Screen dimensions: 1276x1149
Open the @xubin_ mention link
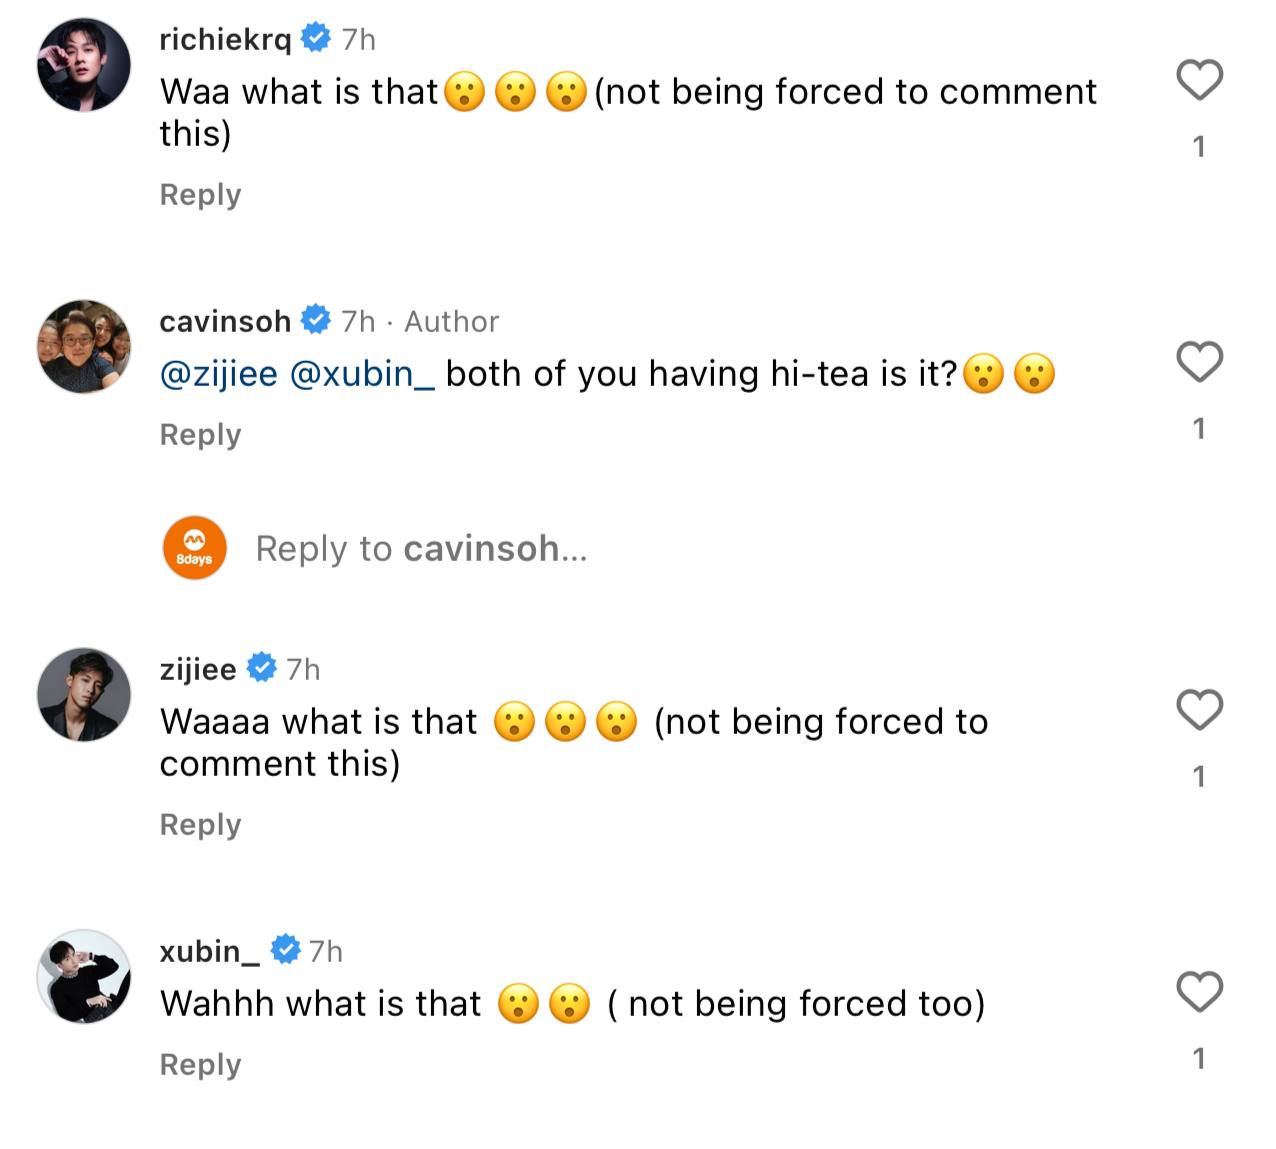(363, 373)
